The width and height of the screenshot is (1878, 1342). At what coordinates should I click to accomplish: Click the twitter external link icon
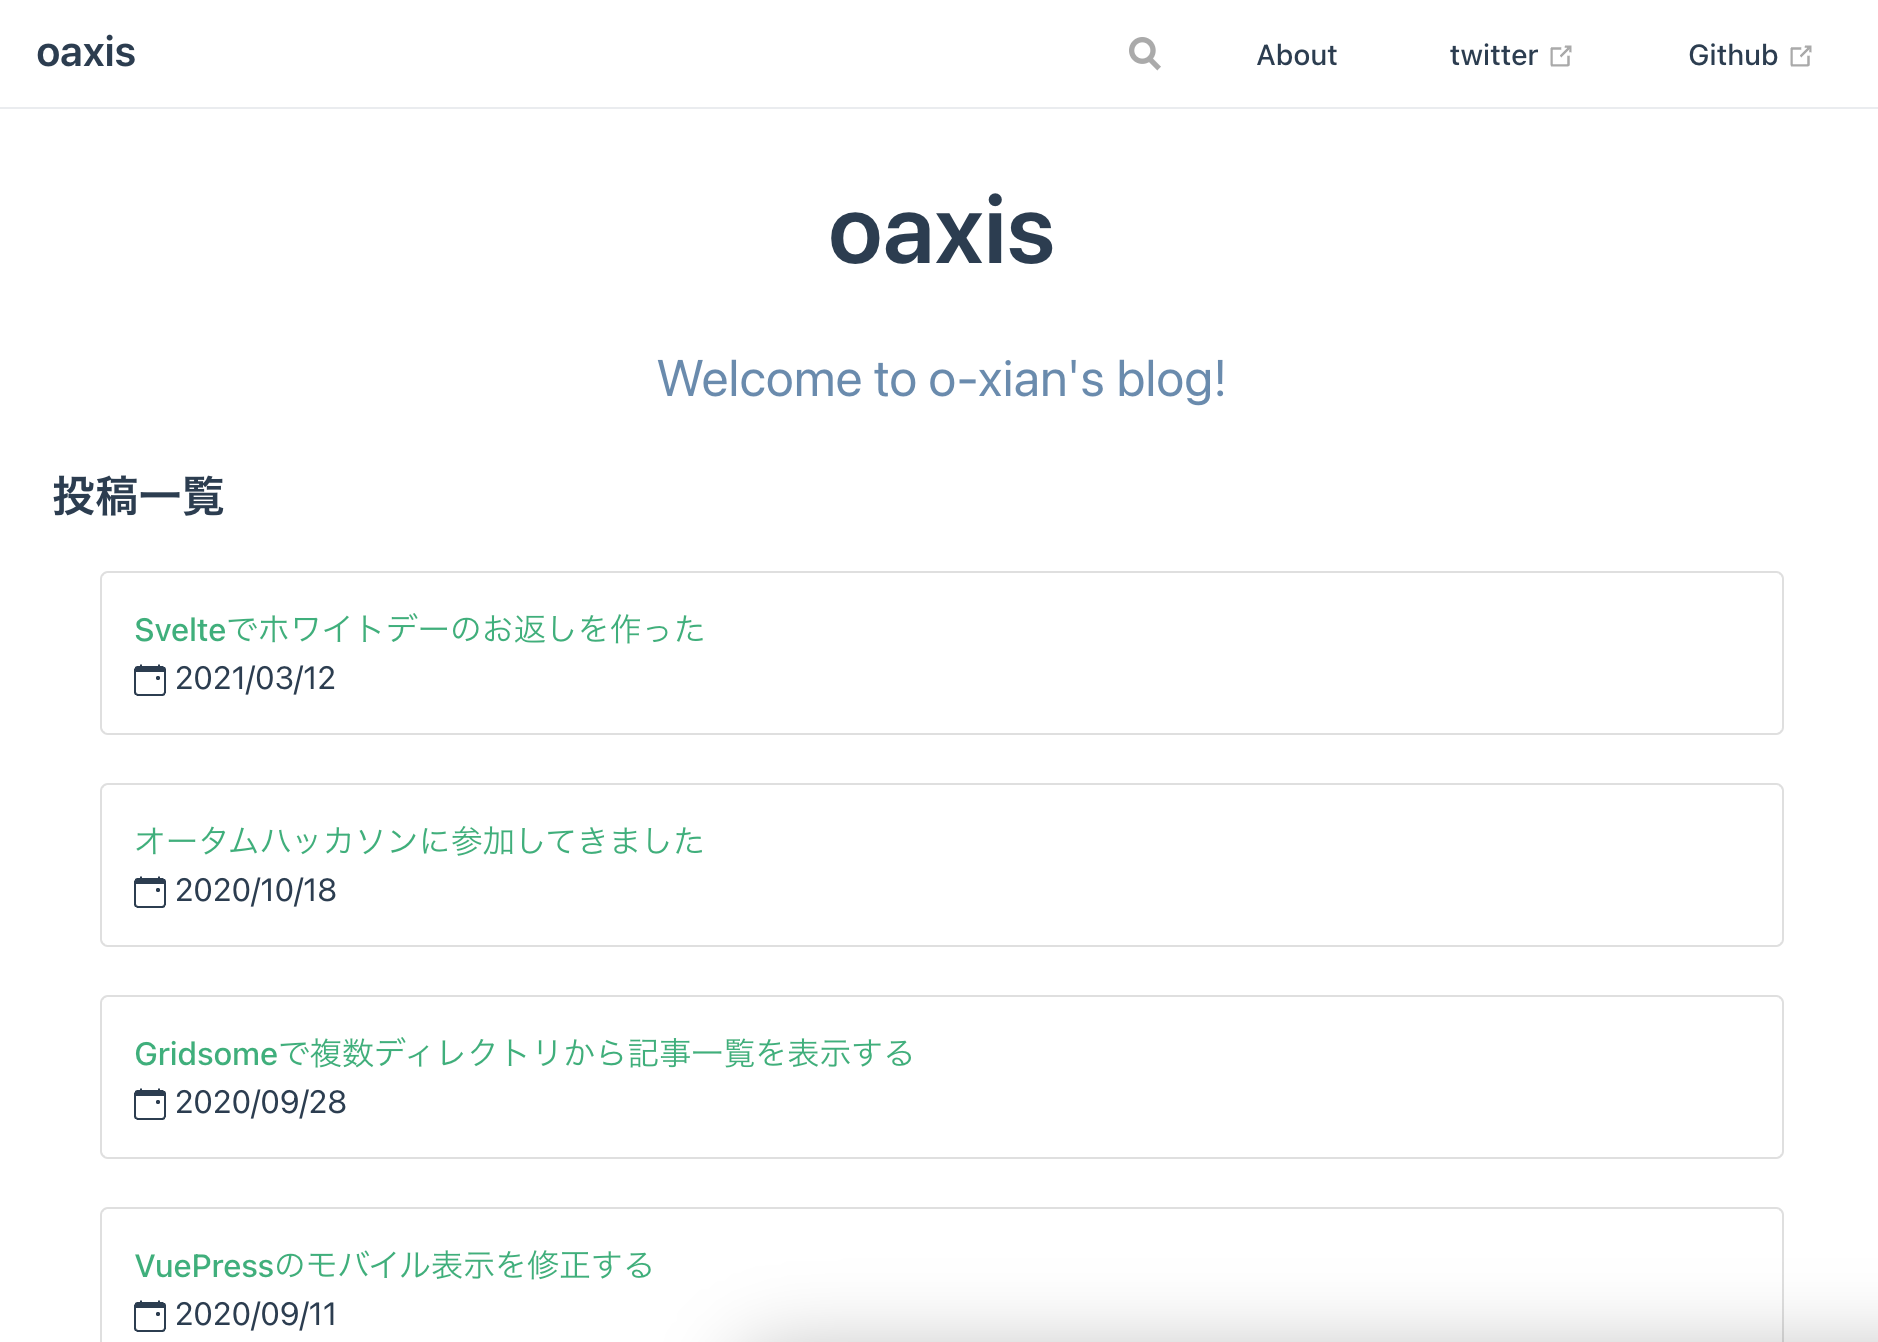coord(1561,56)
